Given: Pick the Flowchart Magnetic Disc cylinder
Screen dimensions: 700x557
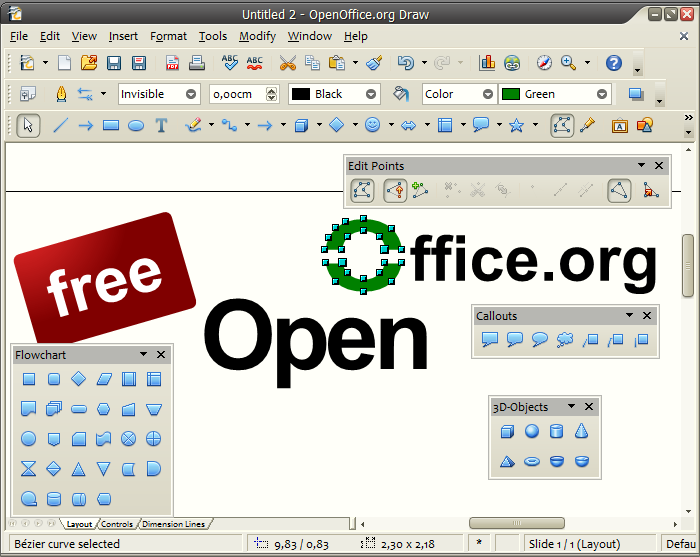Looking at the screenshot, I should pyautogui.click(x=54, y=499).
